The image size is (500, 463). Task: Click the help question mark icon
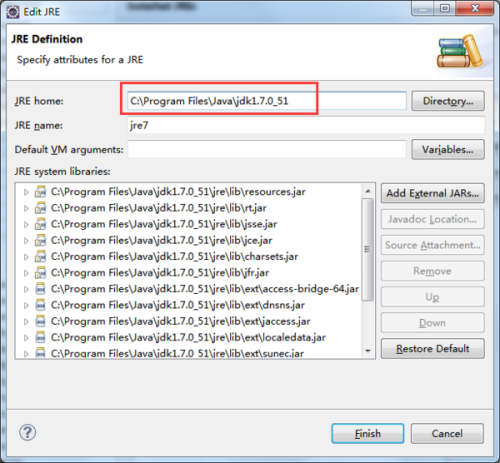27,432
